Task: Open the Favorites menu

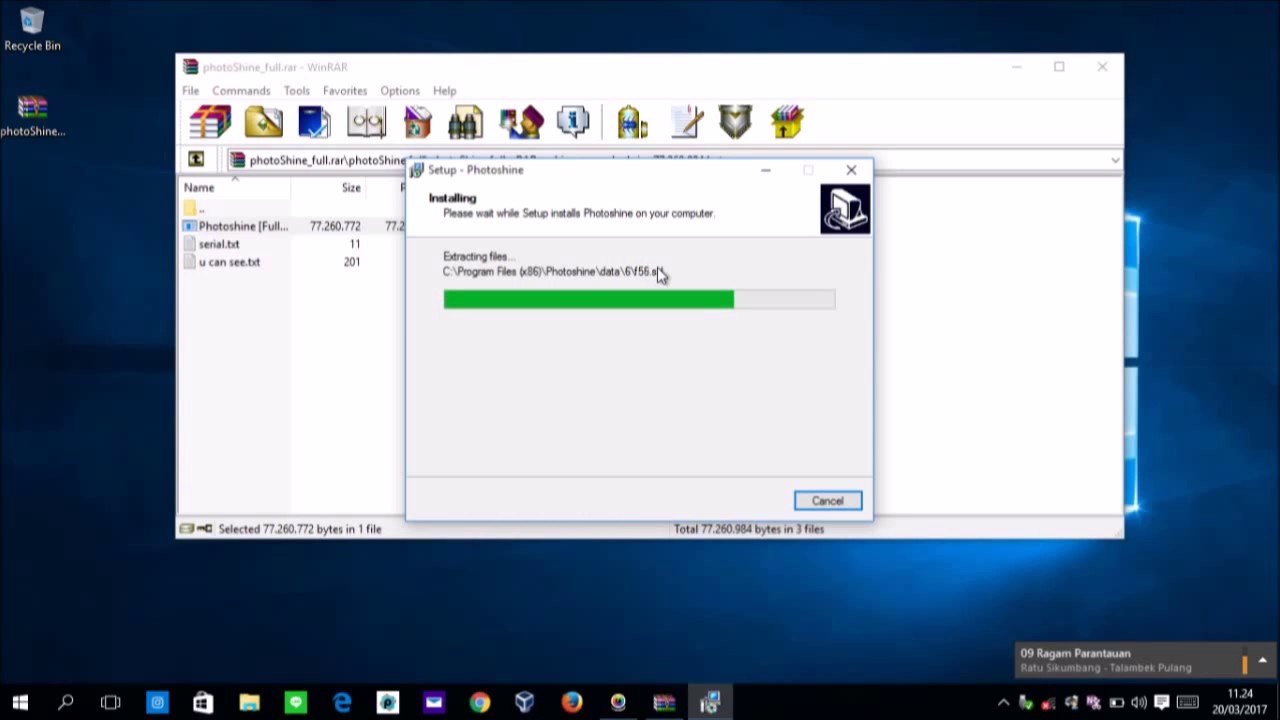Action: [345, 91]
